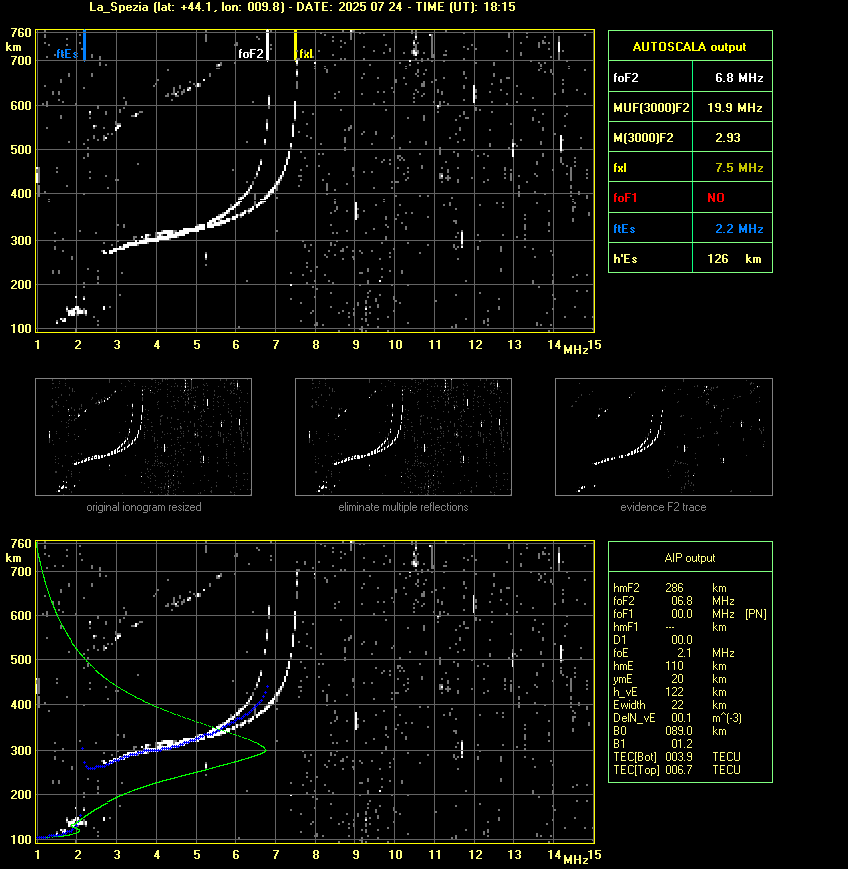848x869 pixels.
Task: Click the AIP output heading
Action: [x=690, y=558]
